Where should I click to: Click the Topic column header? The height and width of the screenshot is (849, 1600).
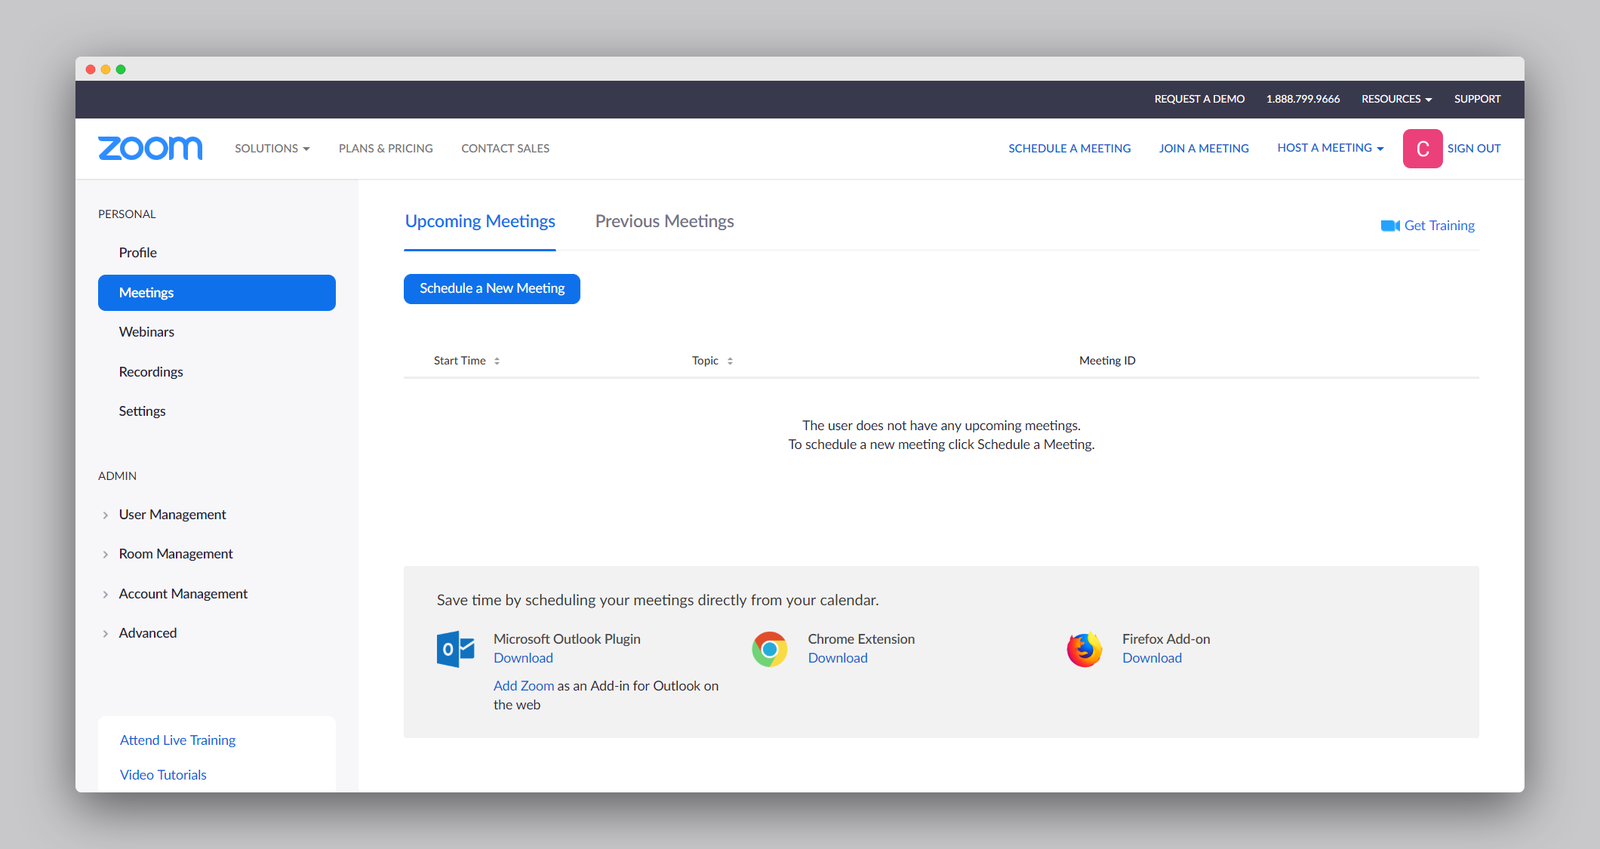point(705,361)
